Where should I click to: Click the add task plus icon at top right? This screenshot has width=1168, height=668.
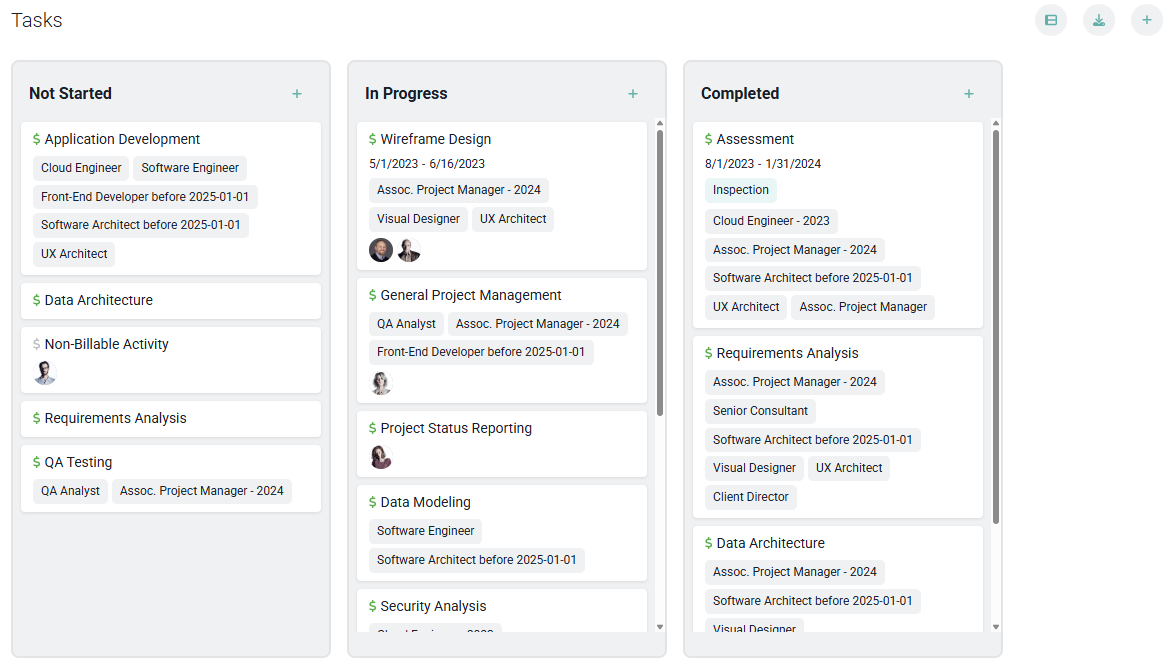point(1147,20)
